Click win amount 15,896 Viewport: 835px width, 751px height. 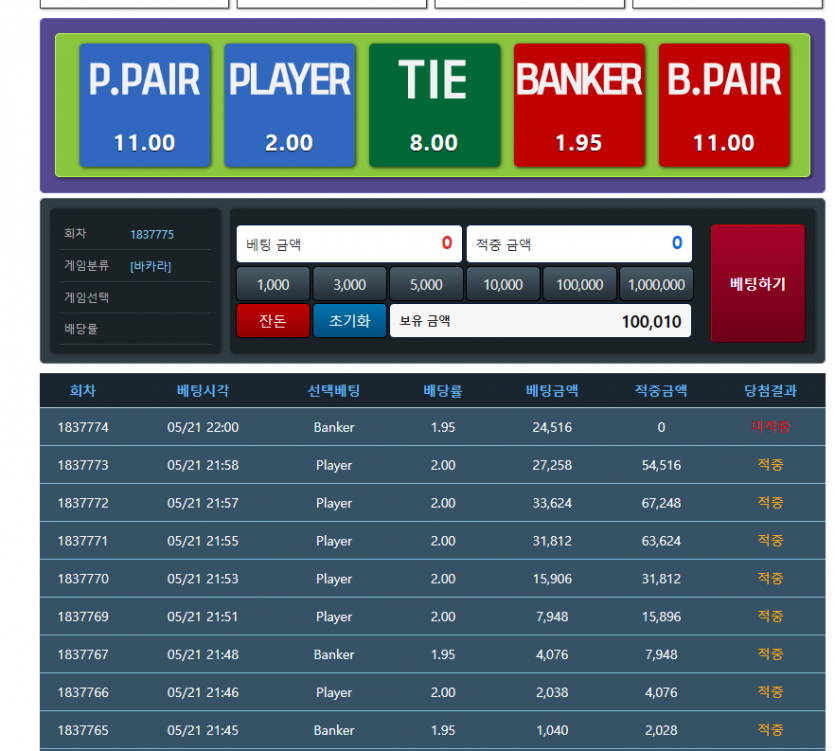[661, 616]
